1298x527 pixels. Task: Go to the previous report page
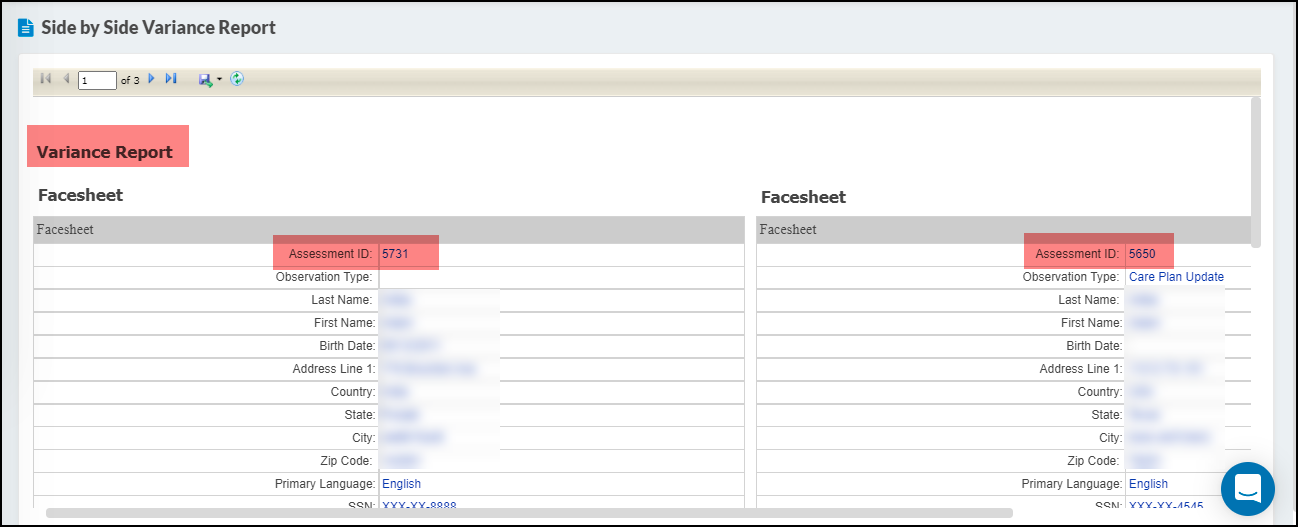[x=66, y=79]
